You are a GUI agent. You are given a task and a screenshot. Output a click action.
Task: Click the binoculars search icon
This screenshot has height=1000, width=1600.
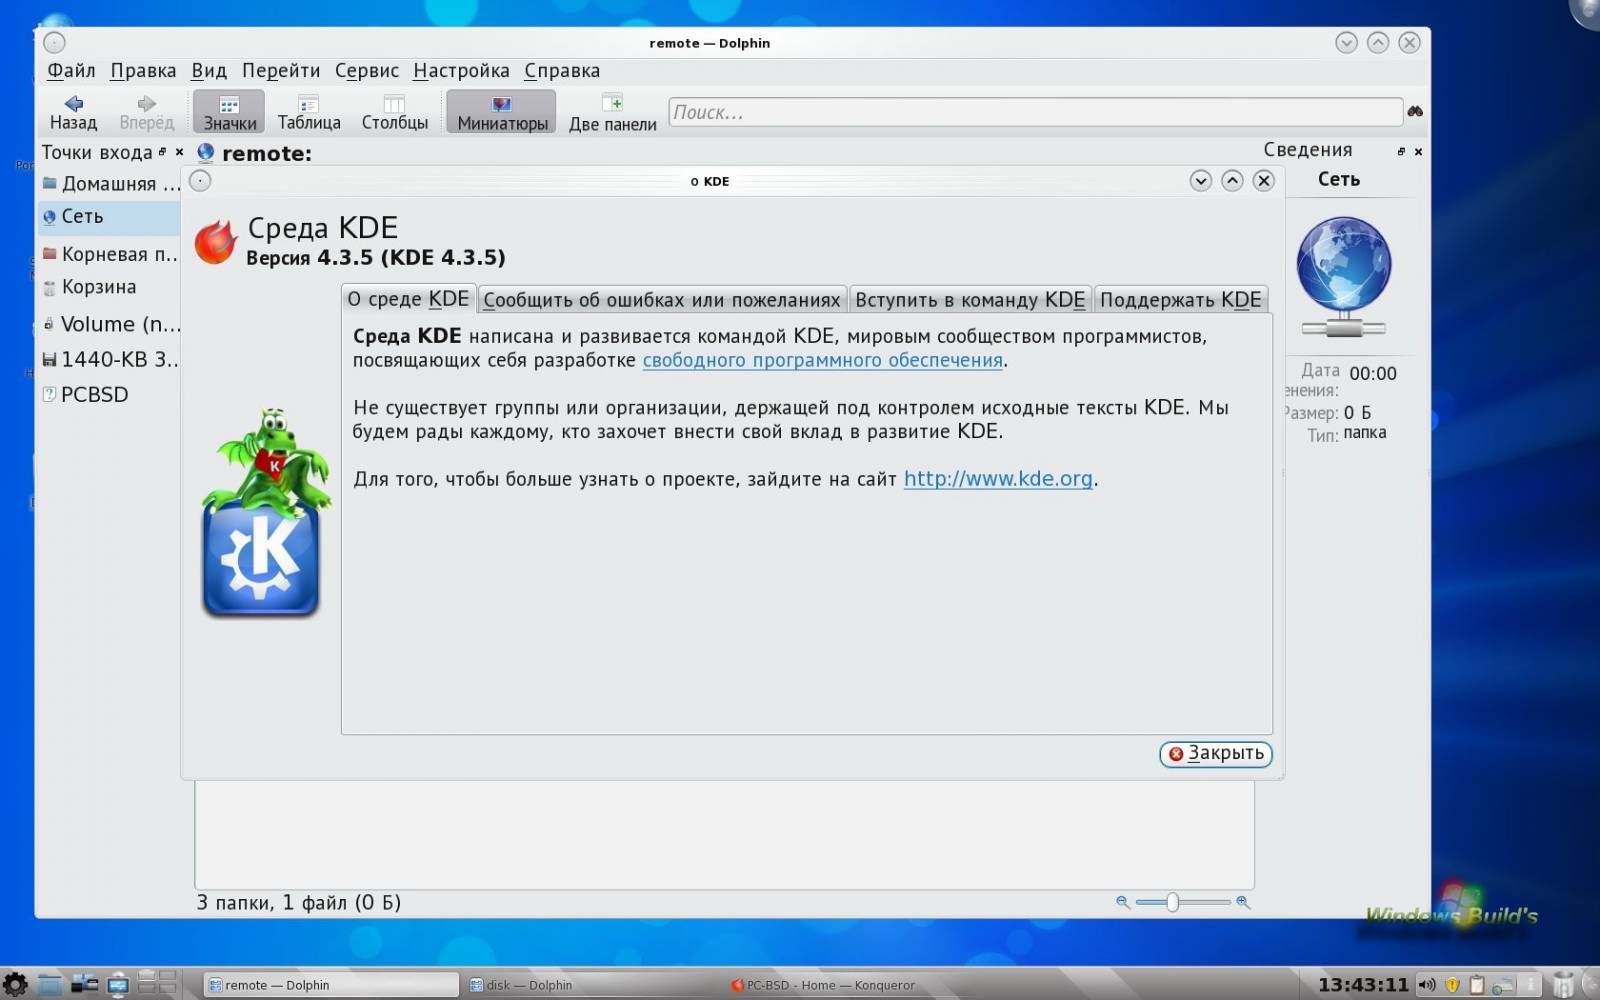pyautogui.click(x=1415, y=111)
